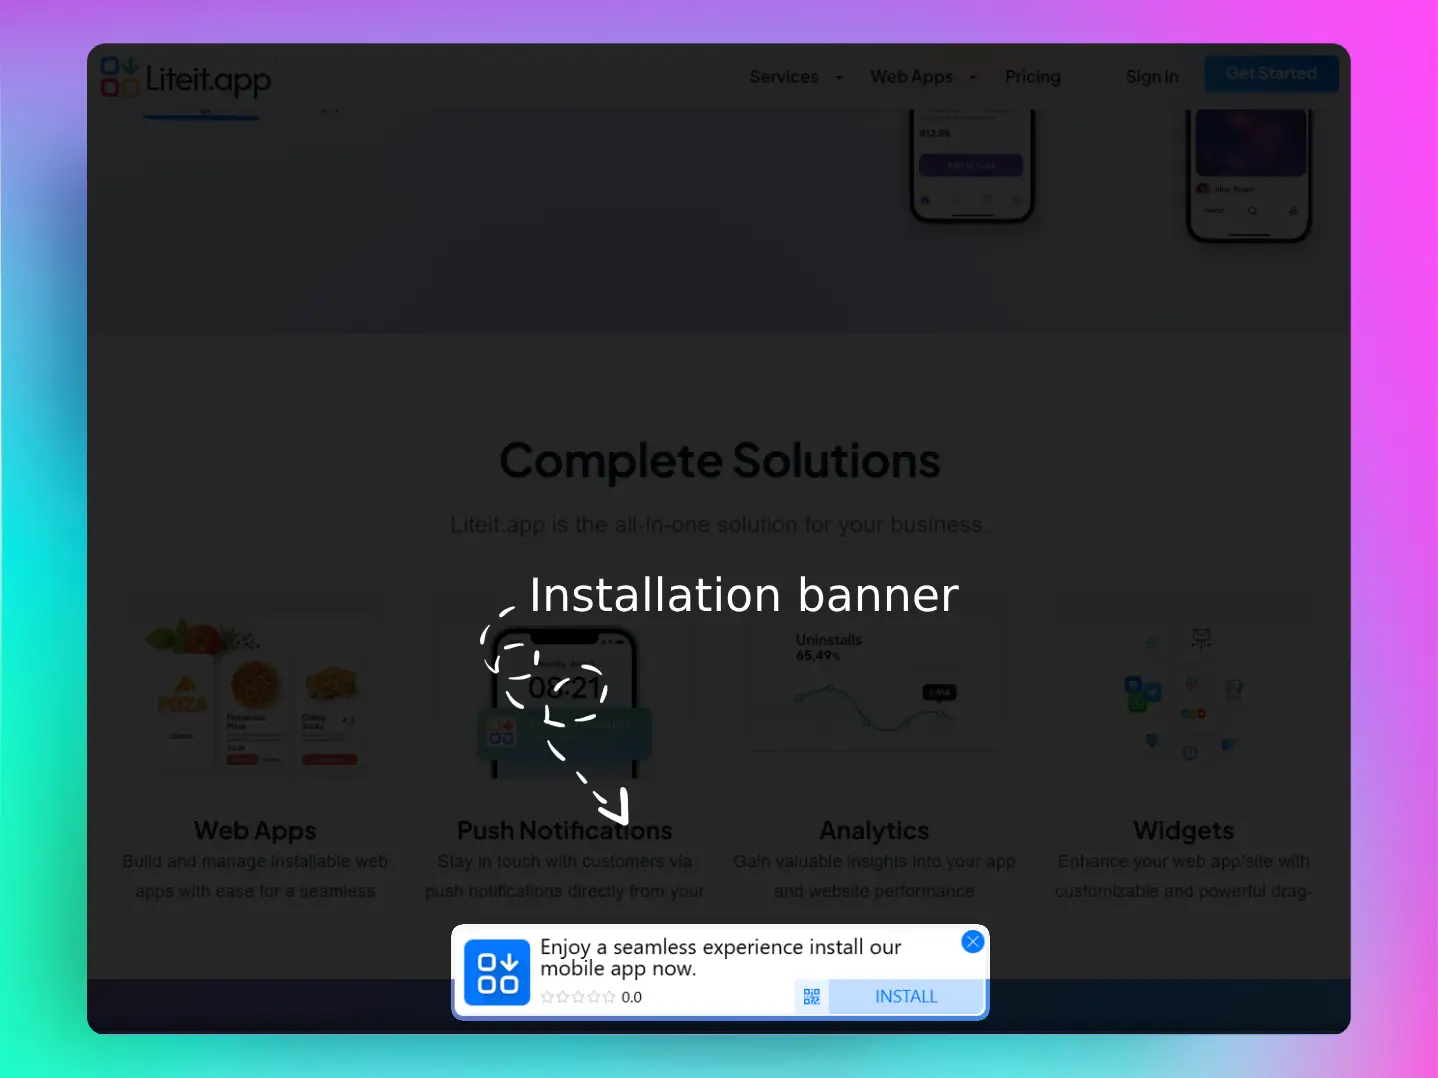Open the Liteit.app logo home link
Screen dimensions: 1438x1078
click(x=186, y=77)
